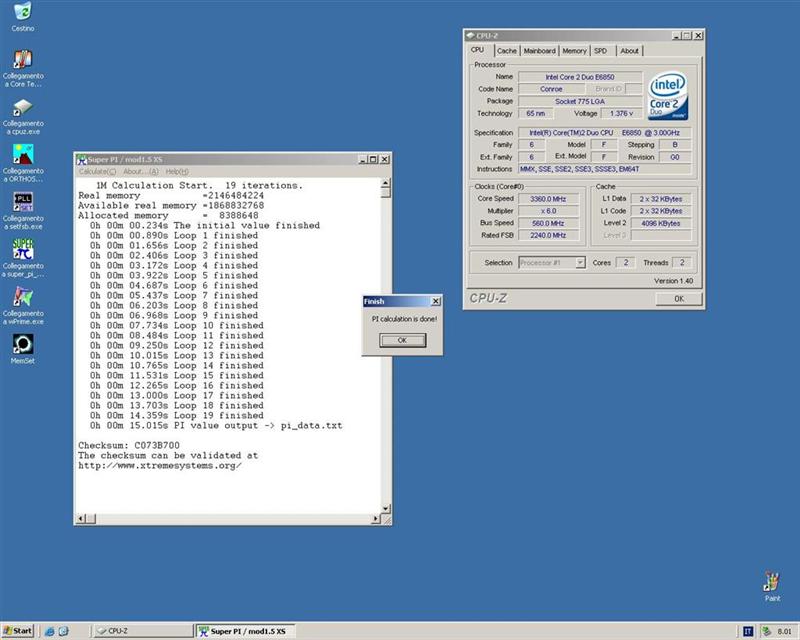
Task: Click OK in the Finish dialog
Action: 403,340
